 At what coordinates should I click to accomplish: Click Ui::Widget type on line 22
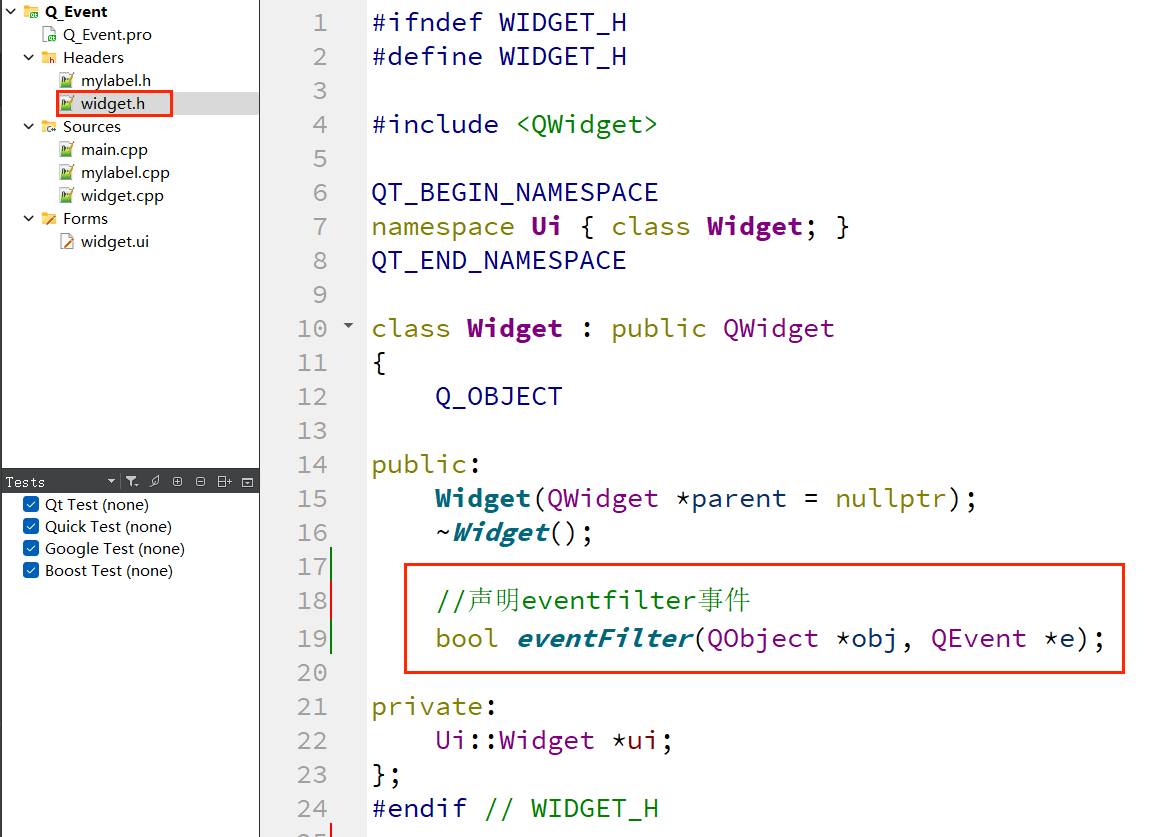(515, 741)
